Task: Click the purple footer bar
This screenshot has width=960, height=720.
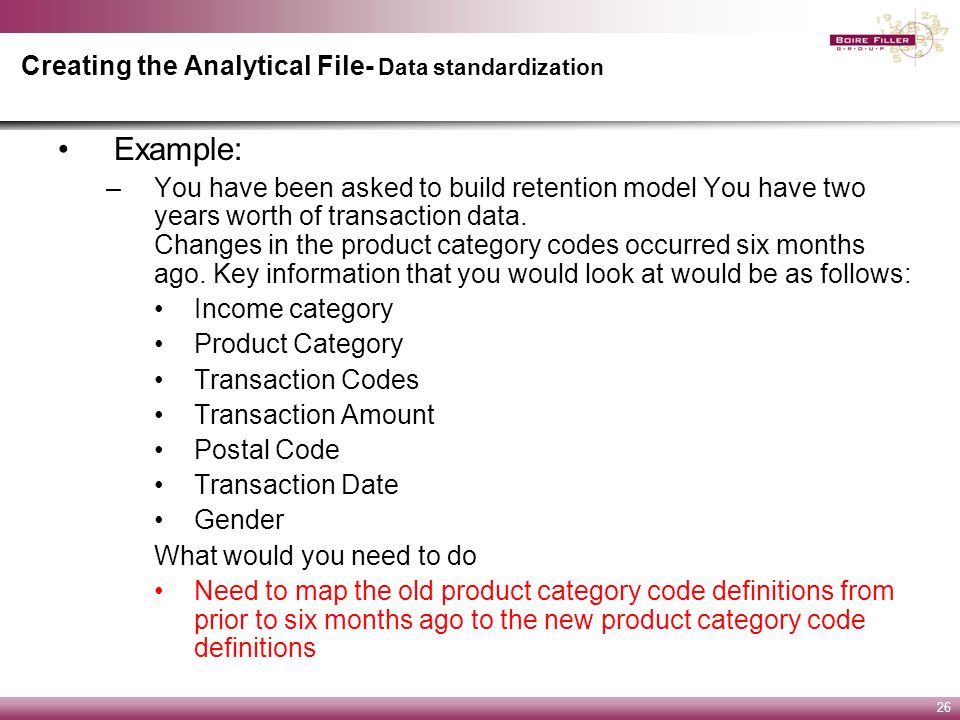Action: point(480,708)
